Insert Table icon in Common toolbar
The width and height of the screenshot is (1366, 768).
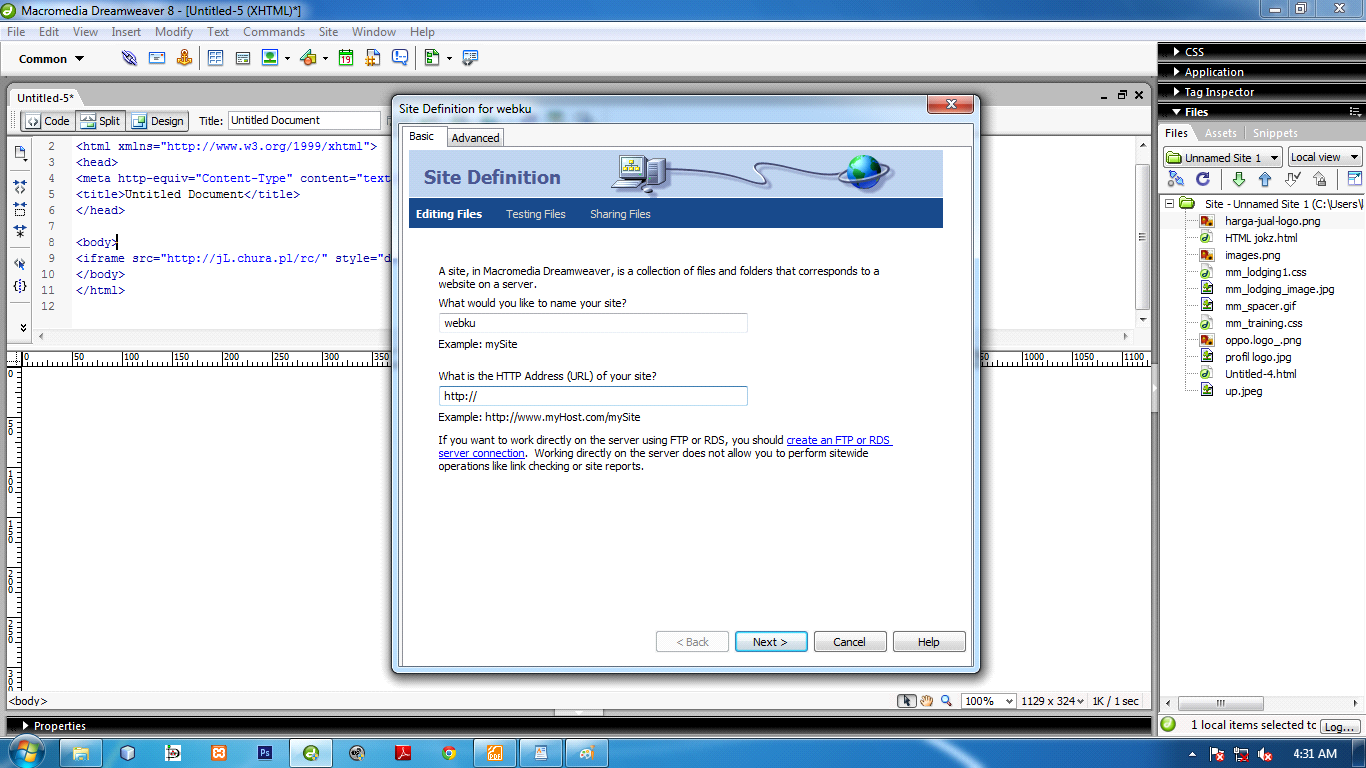(x=215, y=58)
